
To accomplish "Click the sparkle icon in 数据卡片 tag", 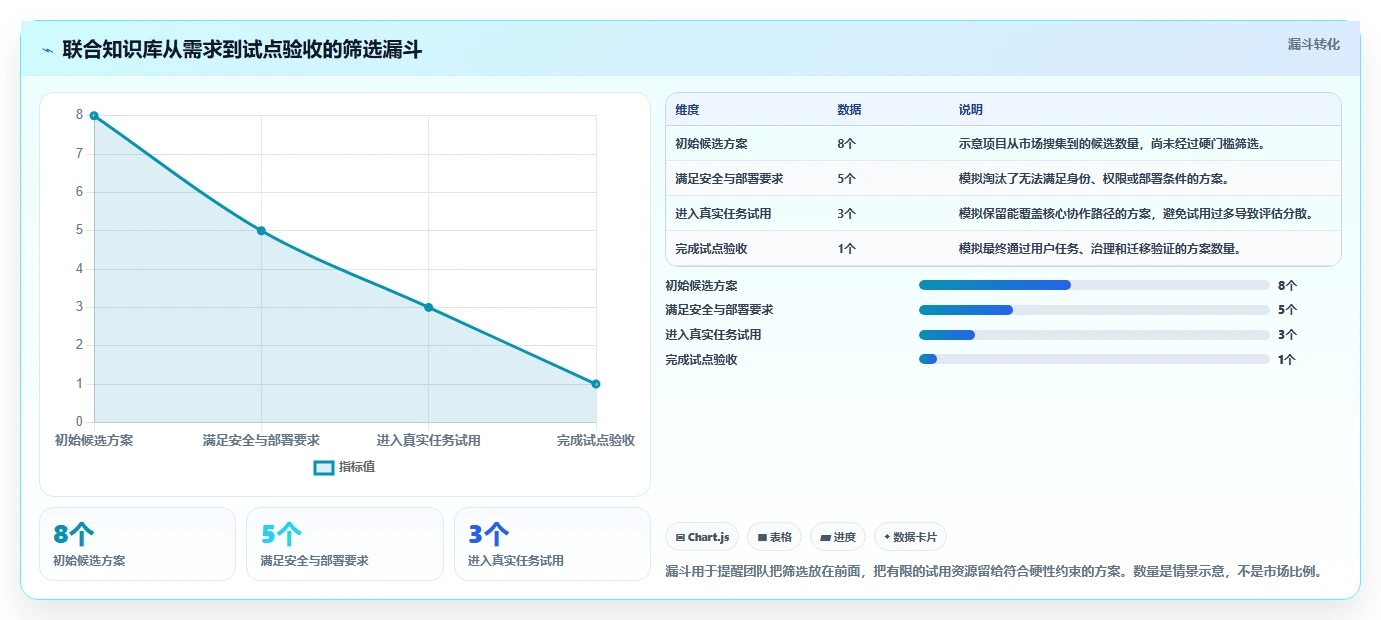I will pos(887,537).
